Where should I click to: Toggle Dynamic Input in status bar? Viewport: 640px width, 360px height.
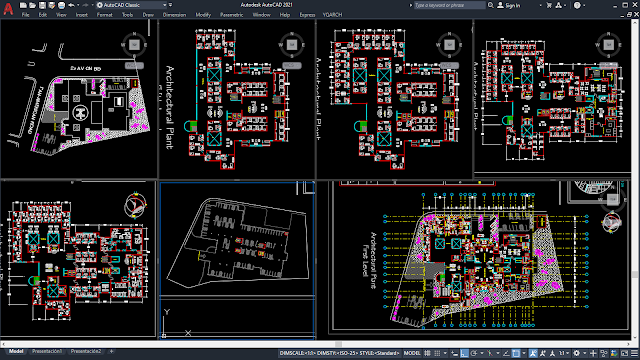point(454,353)
